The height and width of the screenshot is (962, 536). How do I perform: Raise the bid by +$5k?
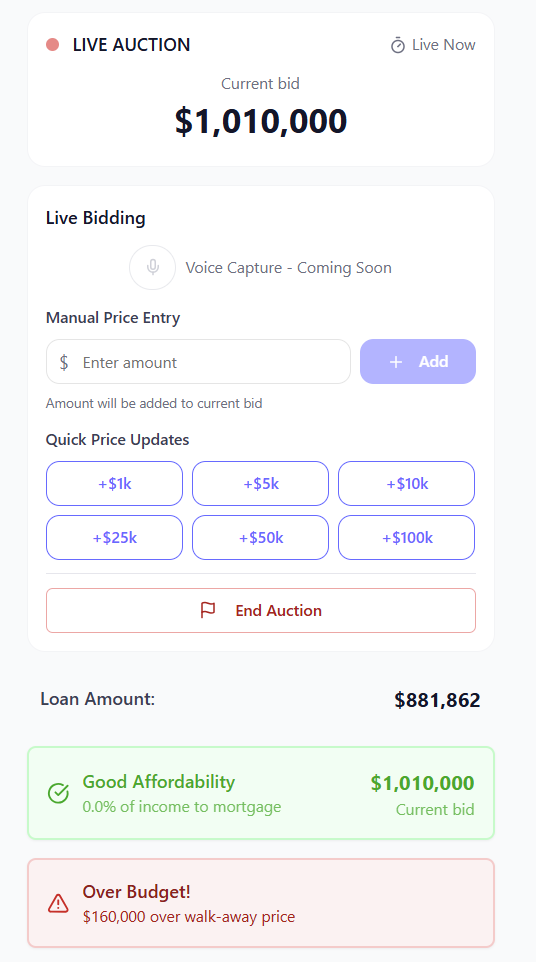(x=261, y=483)
